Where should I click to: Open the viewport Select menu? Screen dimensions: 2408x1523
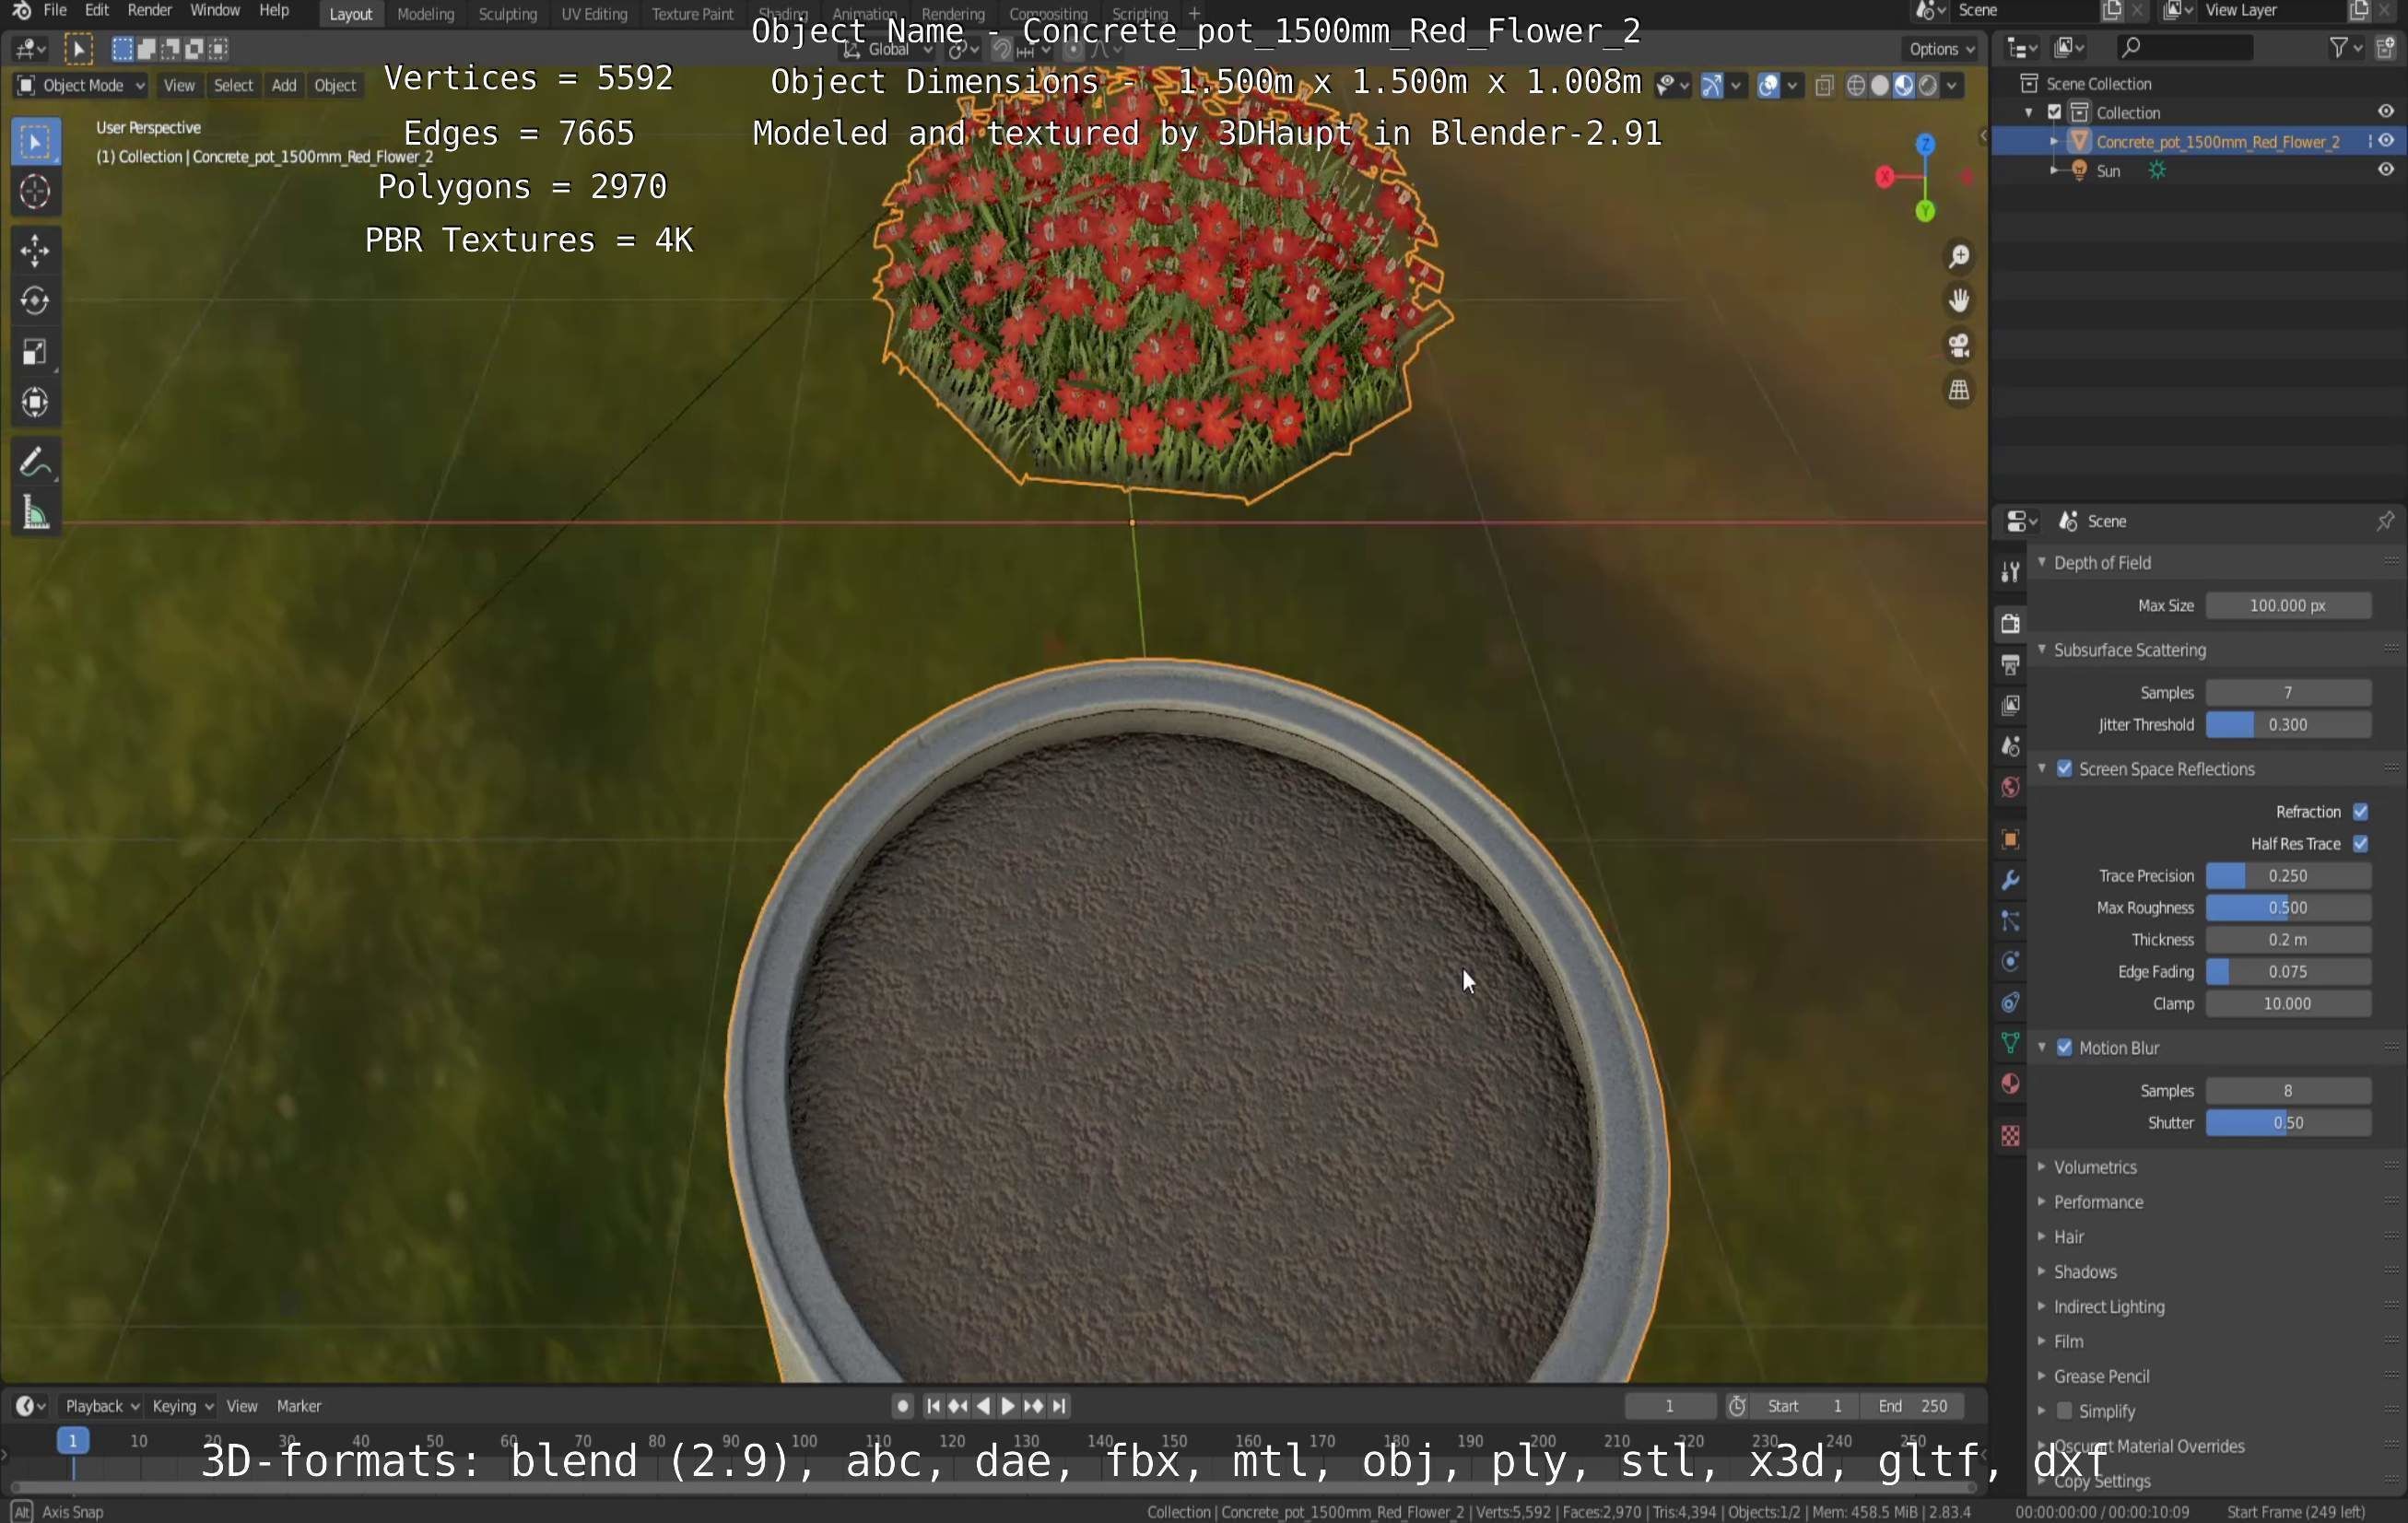[233, 85]
